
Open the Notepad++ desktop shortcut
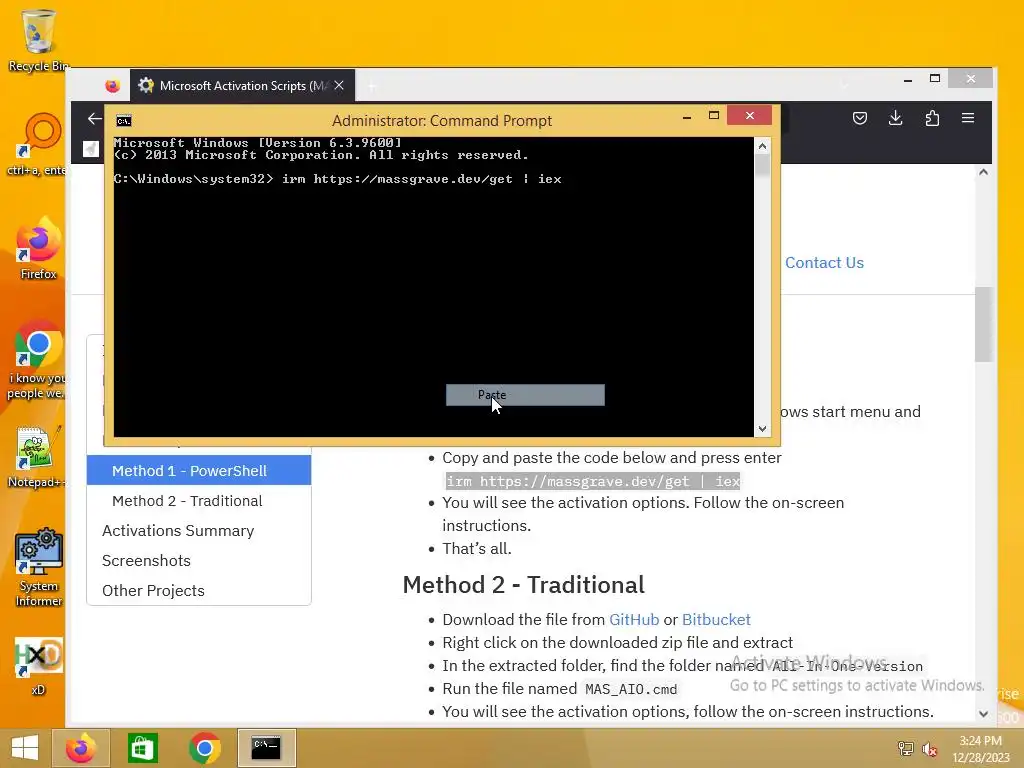point(36,457)
